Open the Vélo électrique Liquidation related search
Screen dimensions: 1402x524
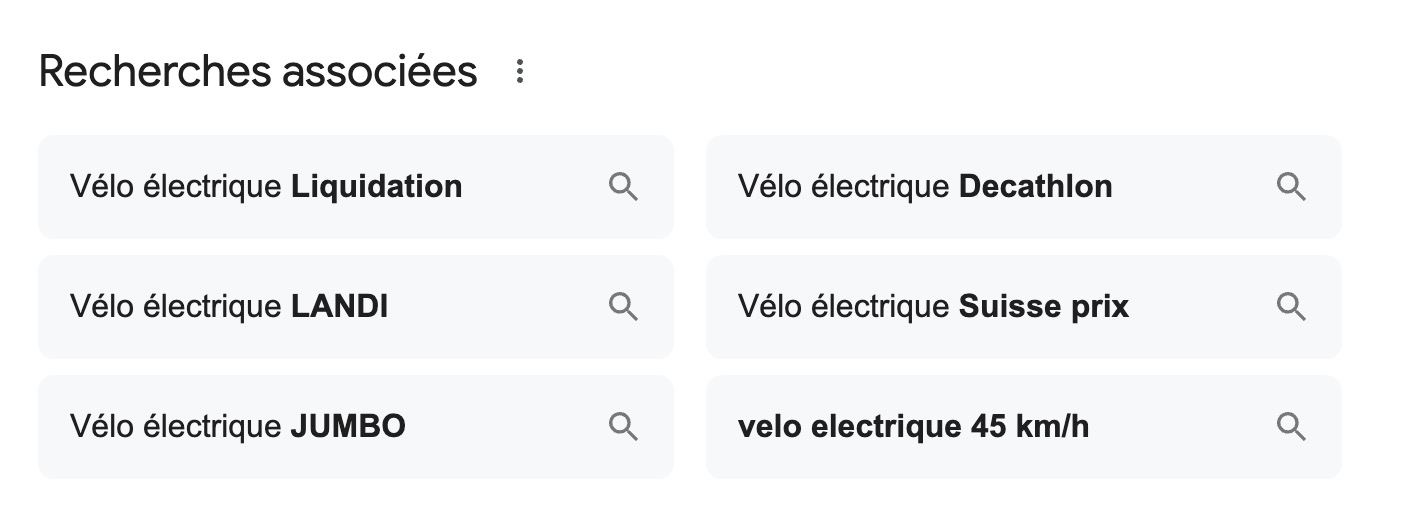coord(356,187)
